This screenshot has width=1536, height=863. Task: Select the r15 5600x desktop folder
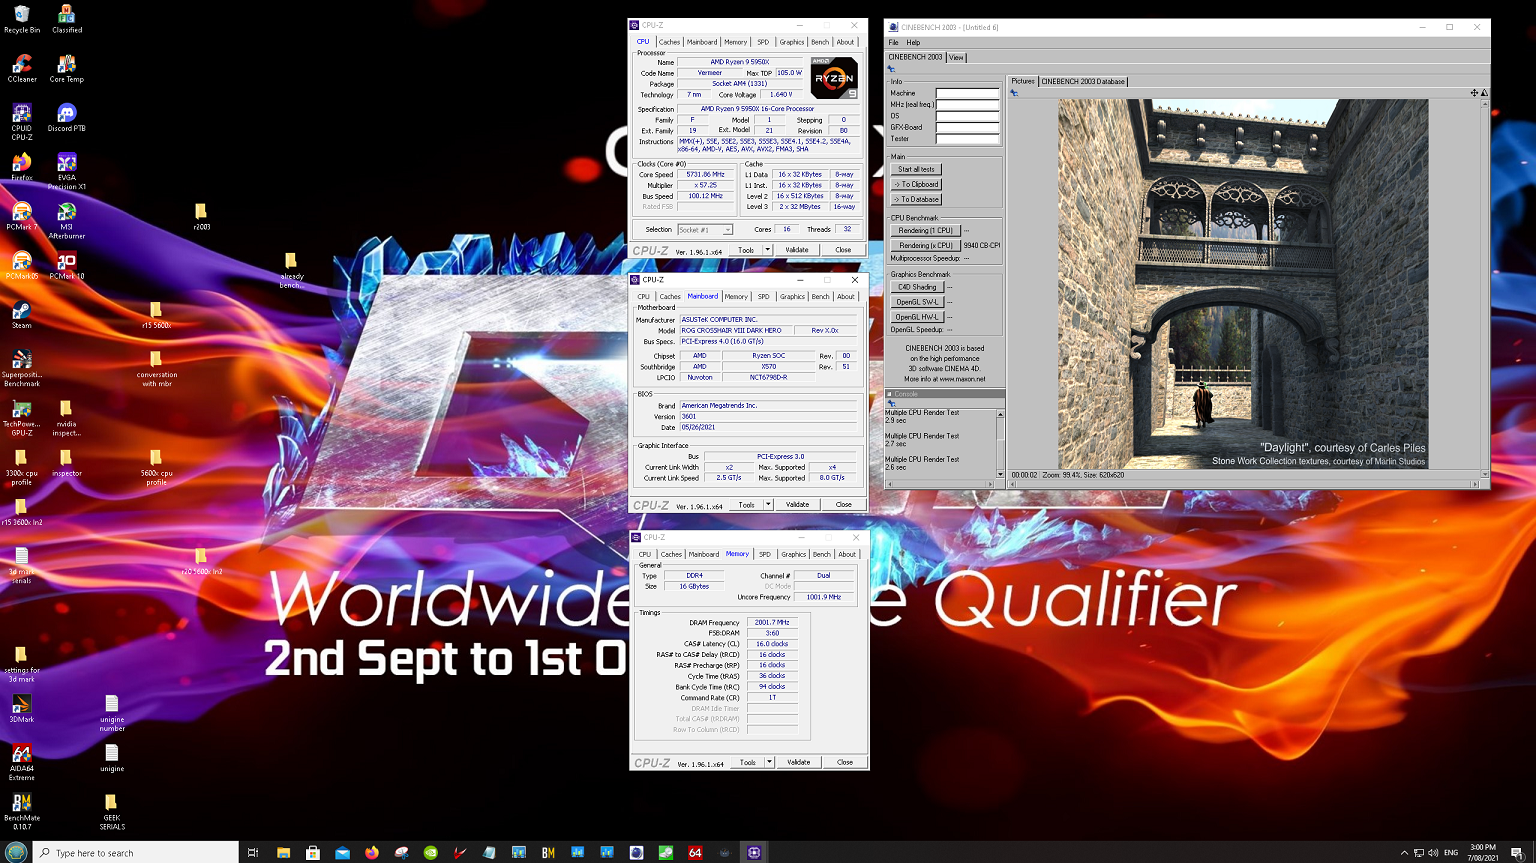[156, 315]
